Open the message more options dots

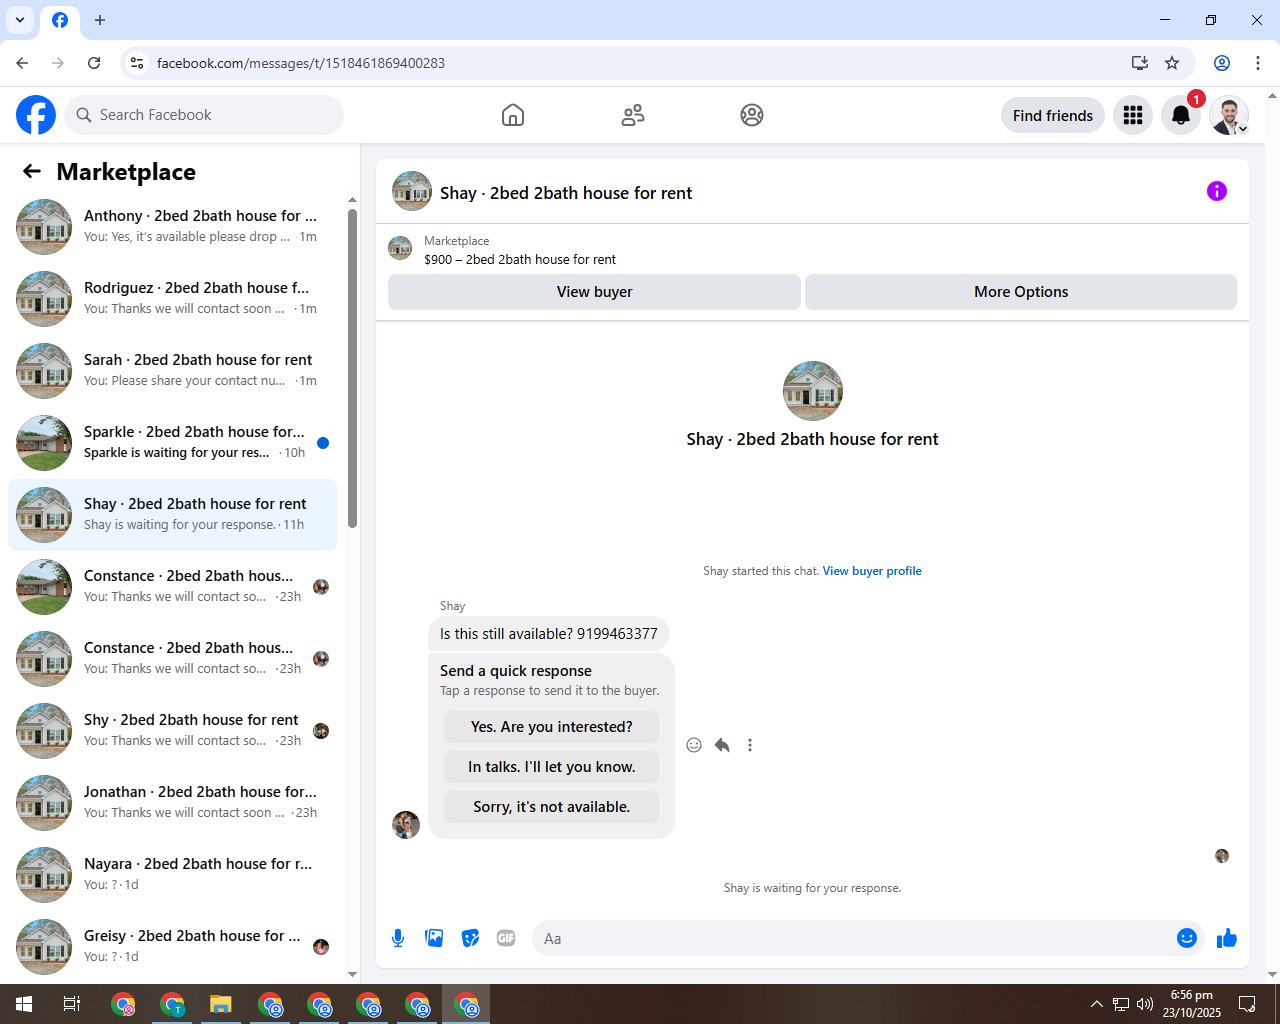point(750,745)
